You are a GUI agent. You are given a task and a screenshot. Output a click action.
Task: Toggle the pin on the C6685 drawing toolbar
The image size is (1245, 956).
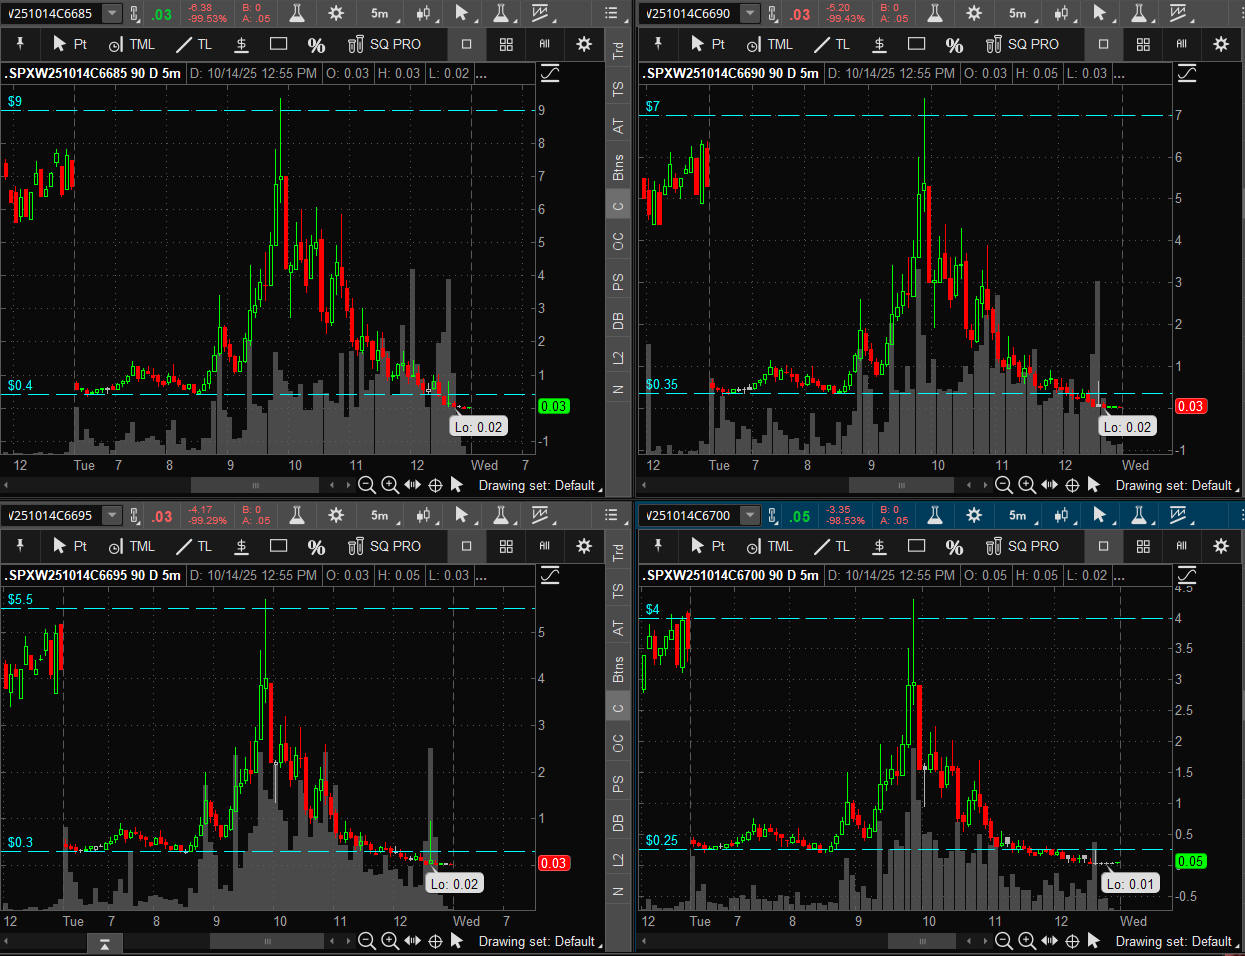[20, 44]
